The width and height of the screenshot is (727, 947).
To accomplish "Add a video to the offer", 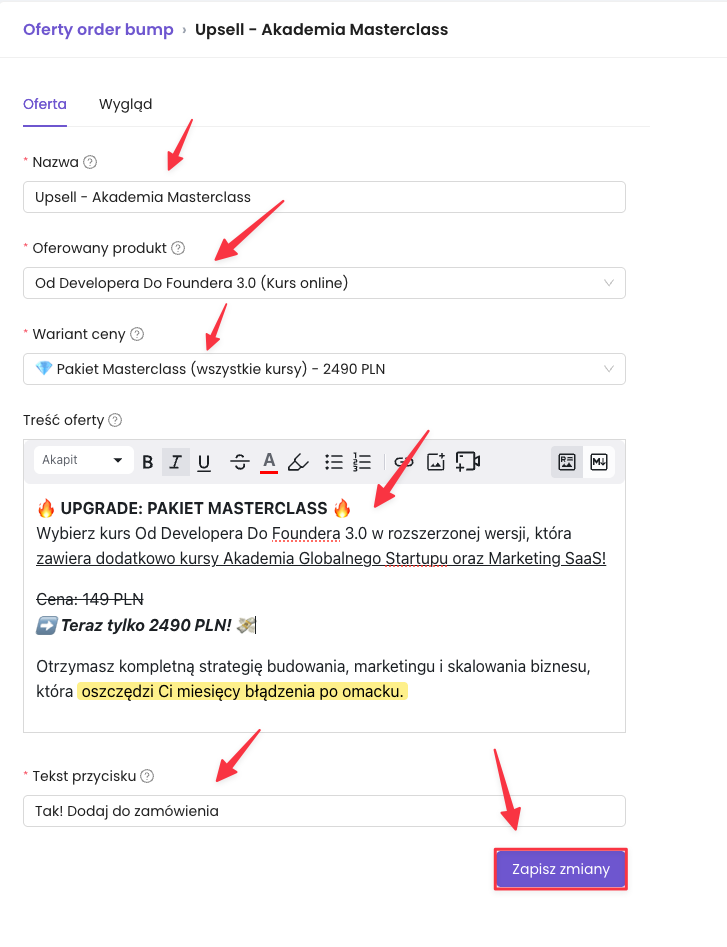I will [x=468, y=461].
